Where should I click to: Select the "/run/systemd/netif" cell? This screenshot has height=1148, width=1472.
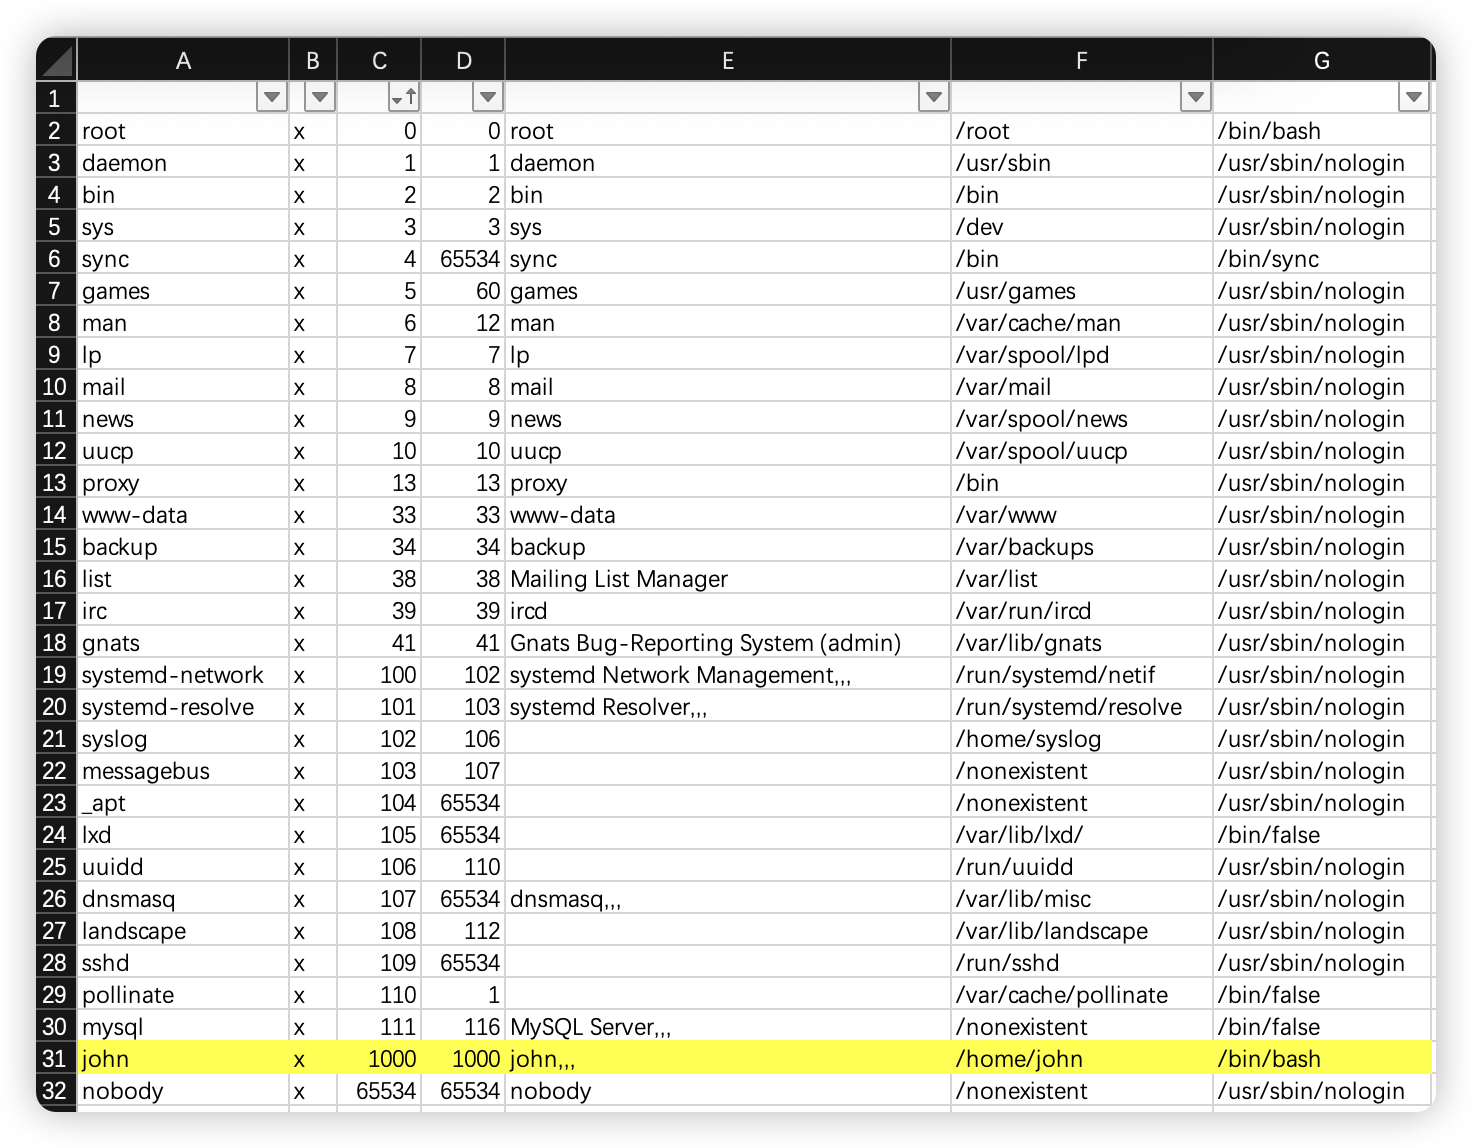pos(1082,675)
